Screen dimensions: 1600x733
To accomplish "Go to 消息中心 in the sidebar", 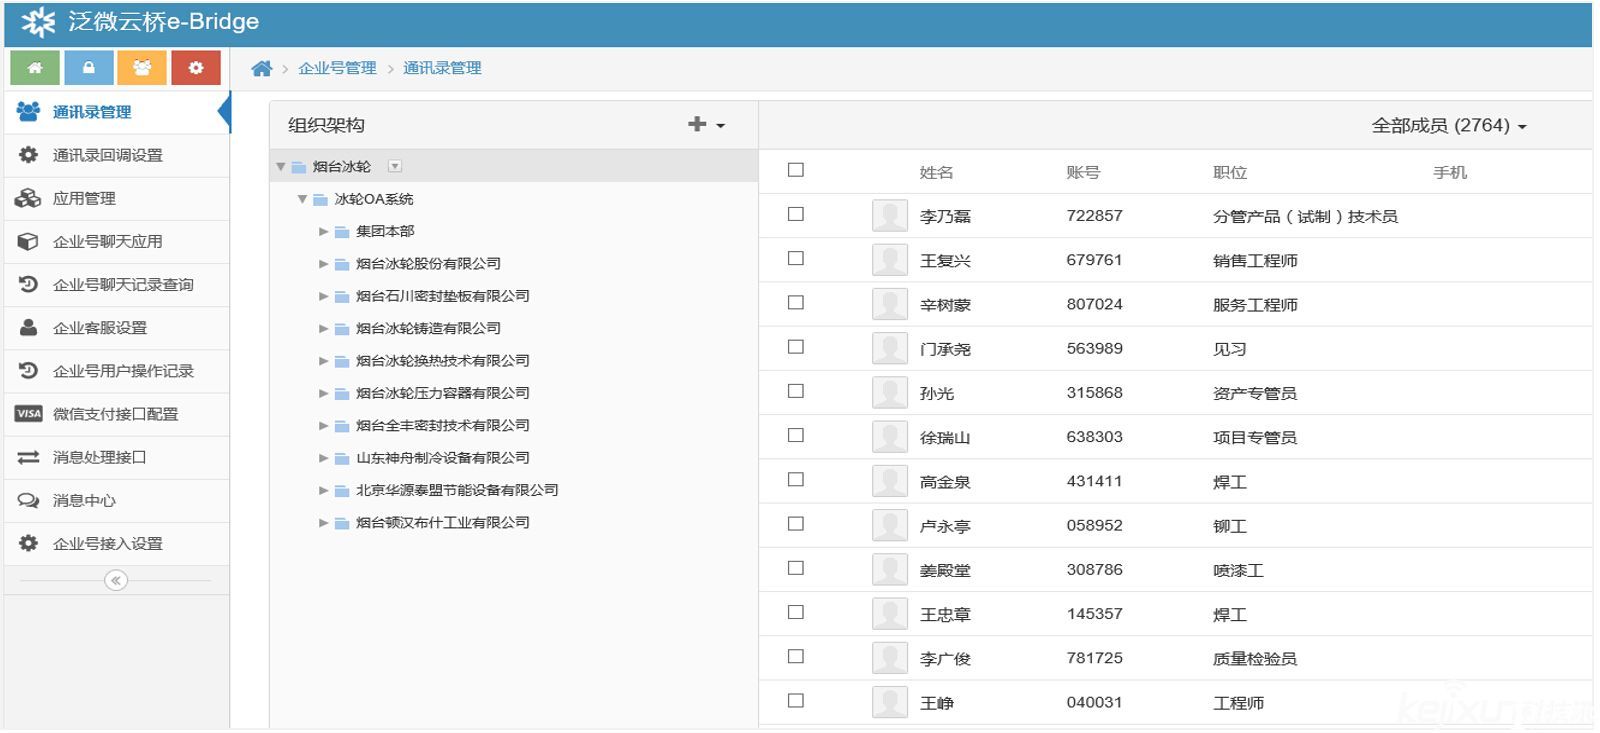I will tap(84, 501).
